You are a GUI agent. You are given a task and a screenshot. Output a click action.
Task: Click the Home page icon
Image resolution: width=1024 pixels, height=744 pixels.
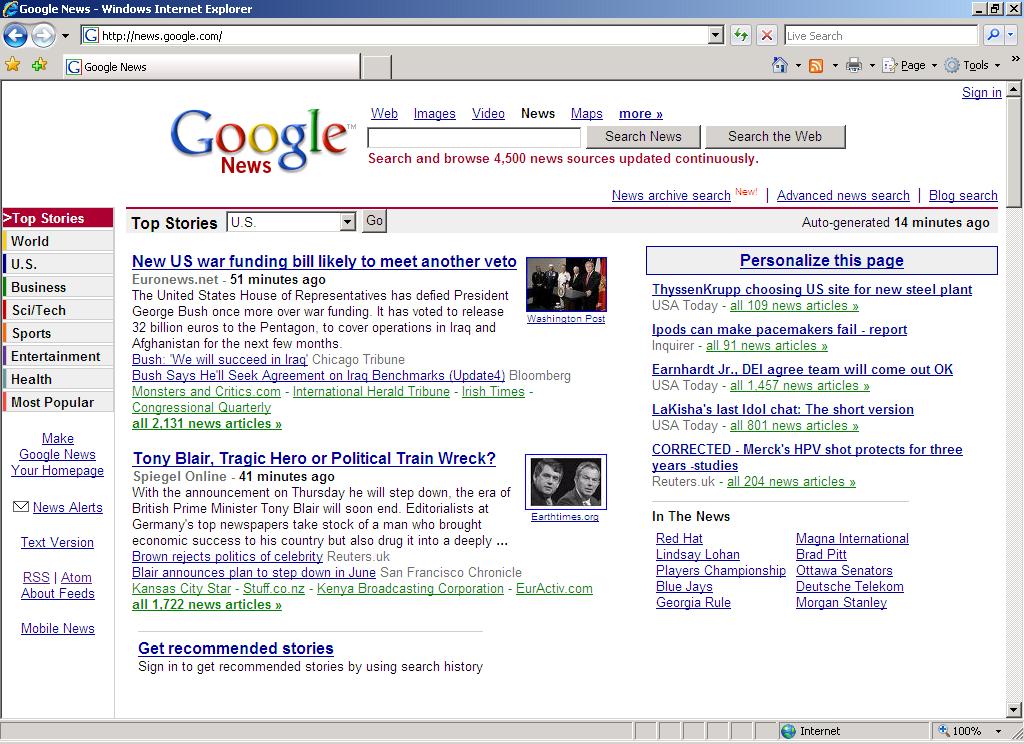(780, 65)
